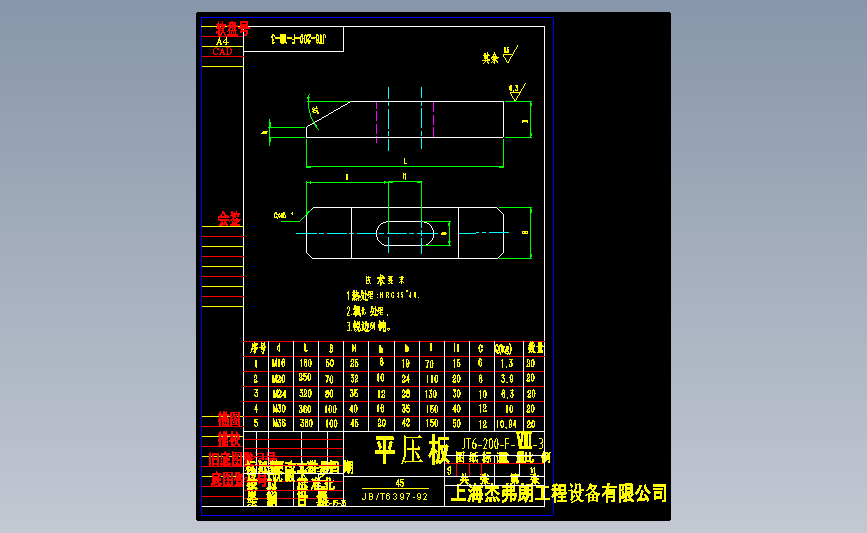The width and height of the screenshot is (867, 533).
Task: Click weight value 10.84 in row 5
Action: 506,424
